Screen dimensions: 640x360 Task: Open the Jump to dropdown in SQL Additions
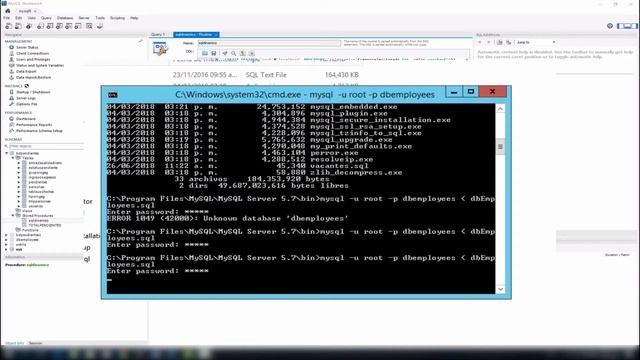tap(536, 42)
